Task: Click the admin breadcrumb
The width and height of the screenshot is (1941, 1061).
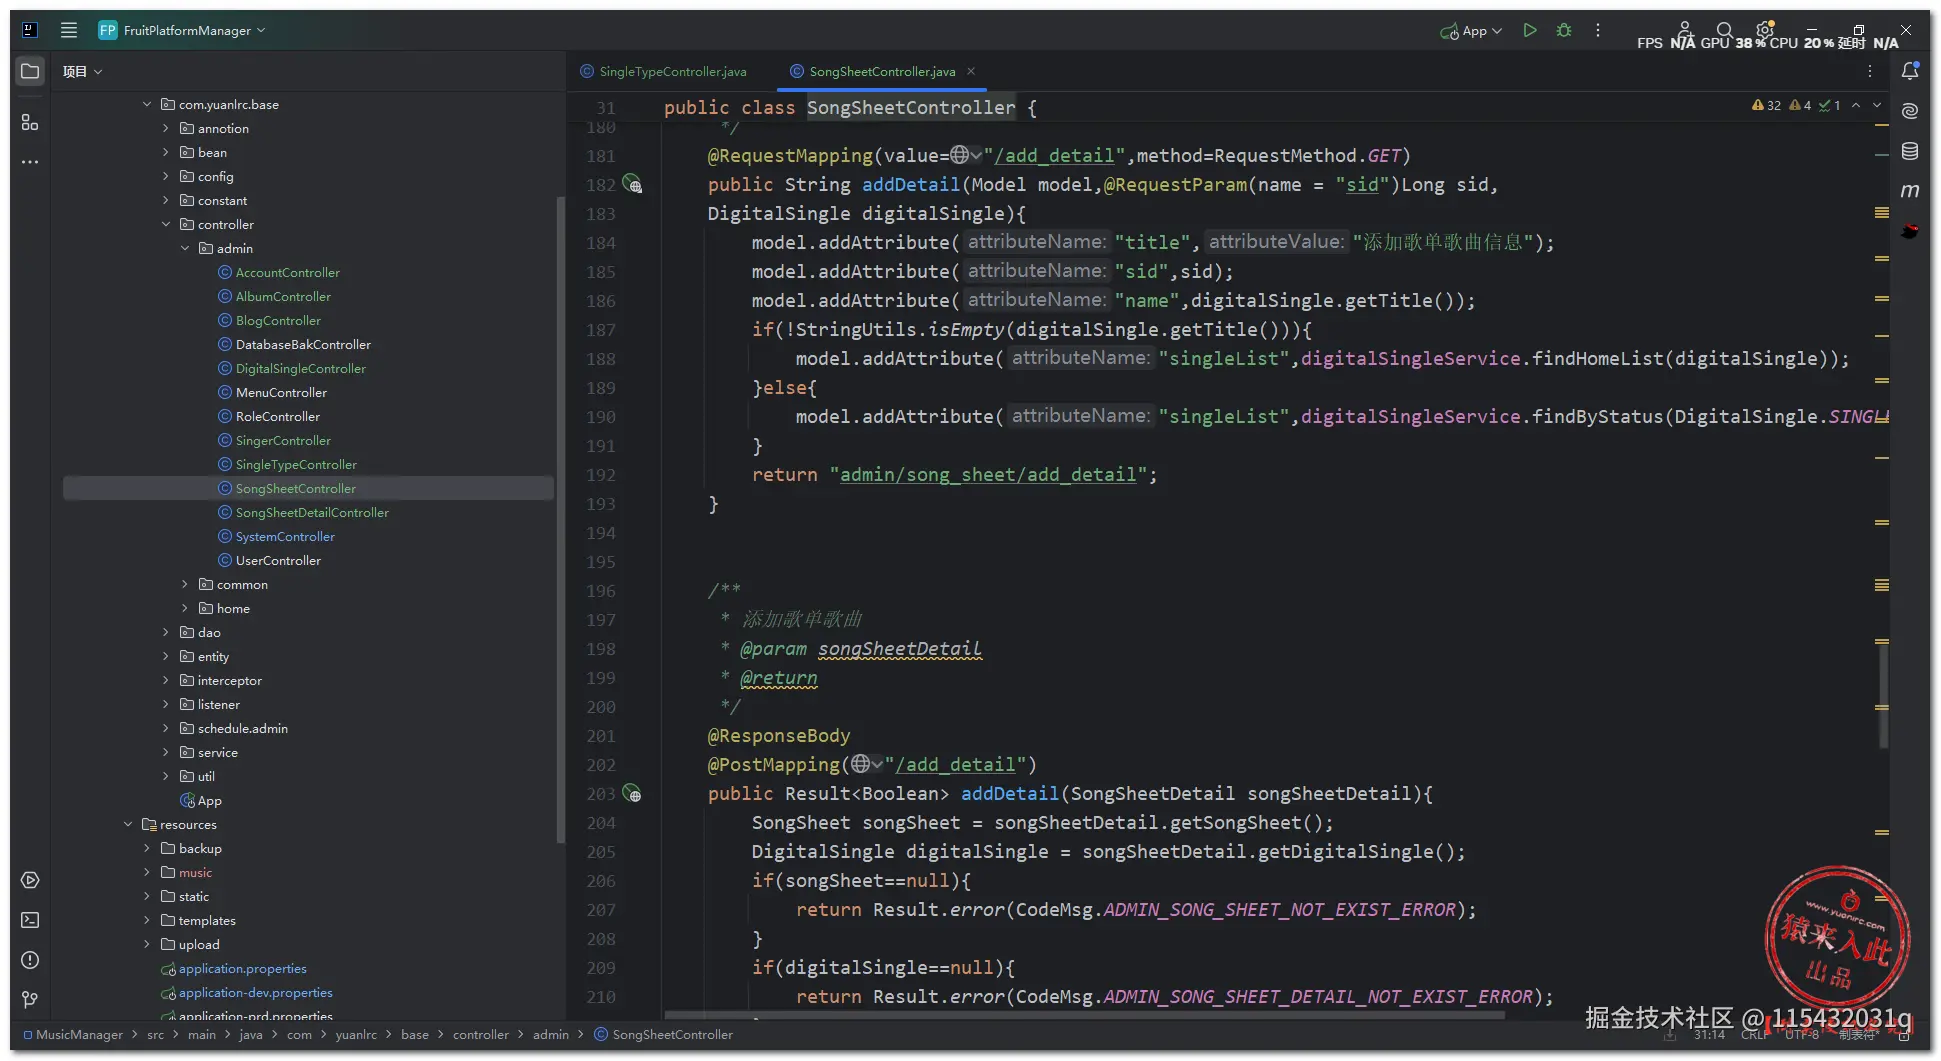Action: point(551,1034)
